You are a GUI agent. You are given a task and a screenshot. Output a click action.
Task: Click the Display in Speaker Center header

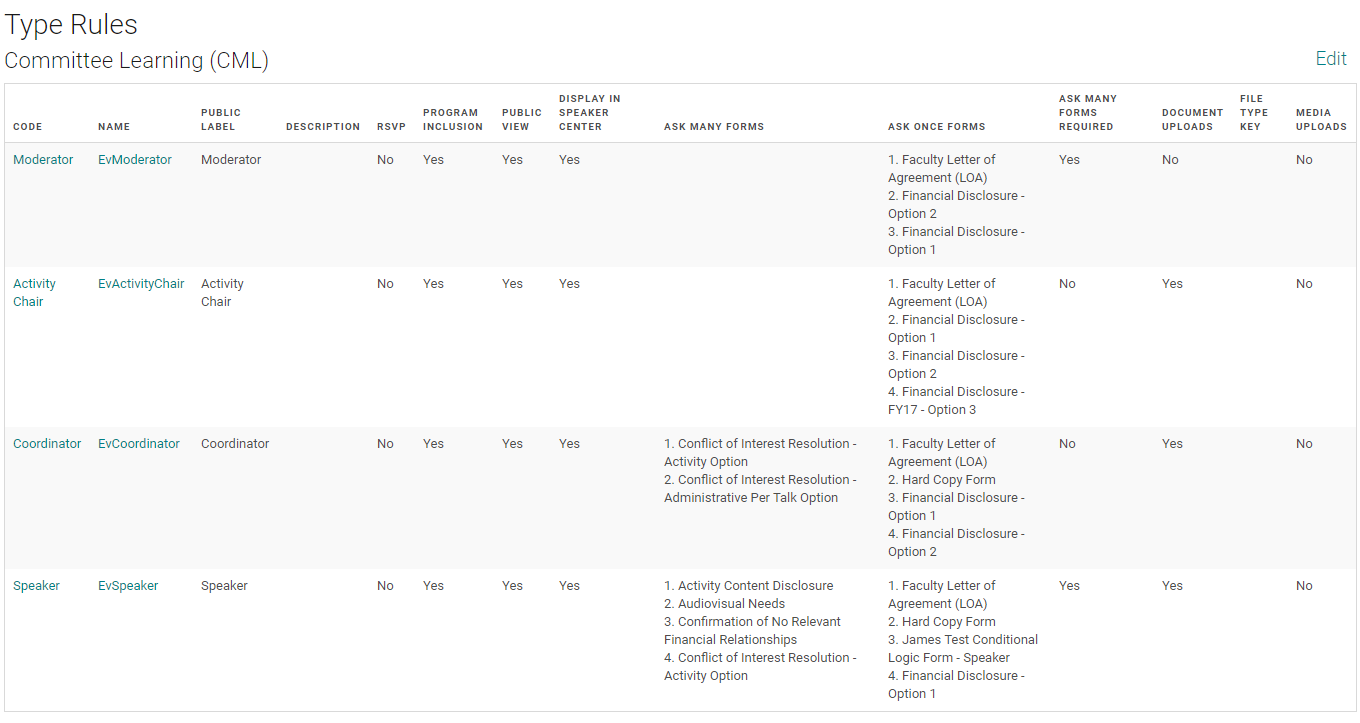(589, 113)
